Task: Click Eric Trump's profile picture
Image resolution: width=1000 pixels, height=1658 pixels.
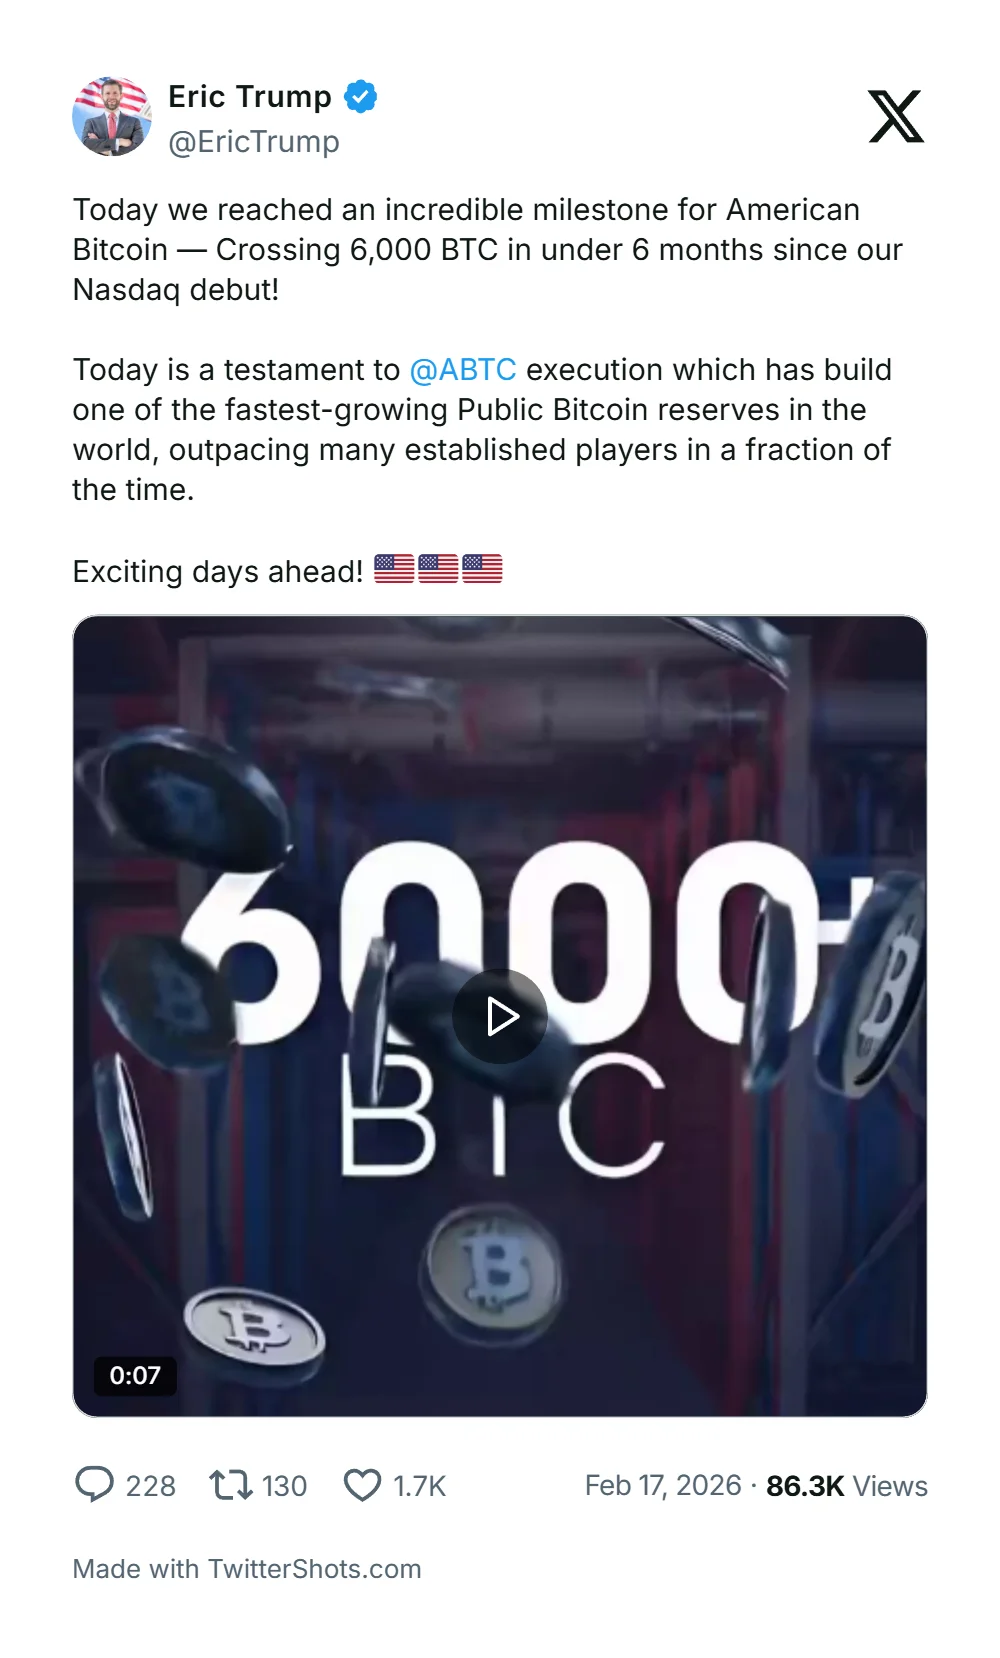Action: point(111,117)
